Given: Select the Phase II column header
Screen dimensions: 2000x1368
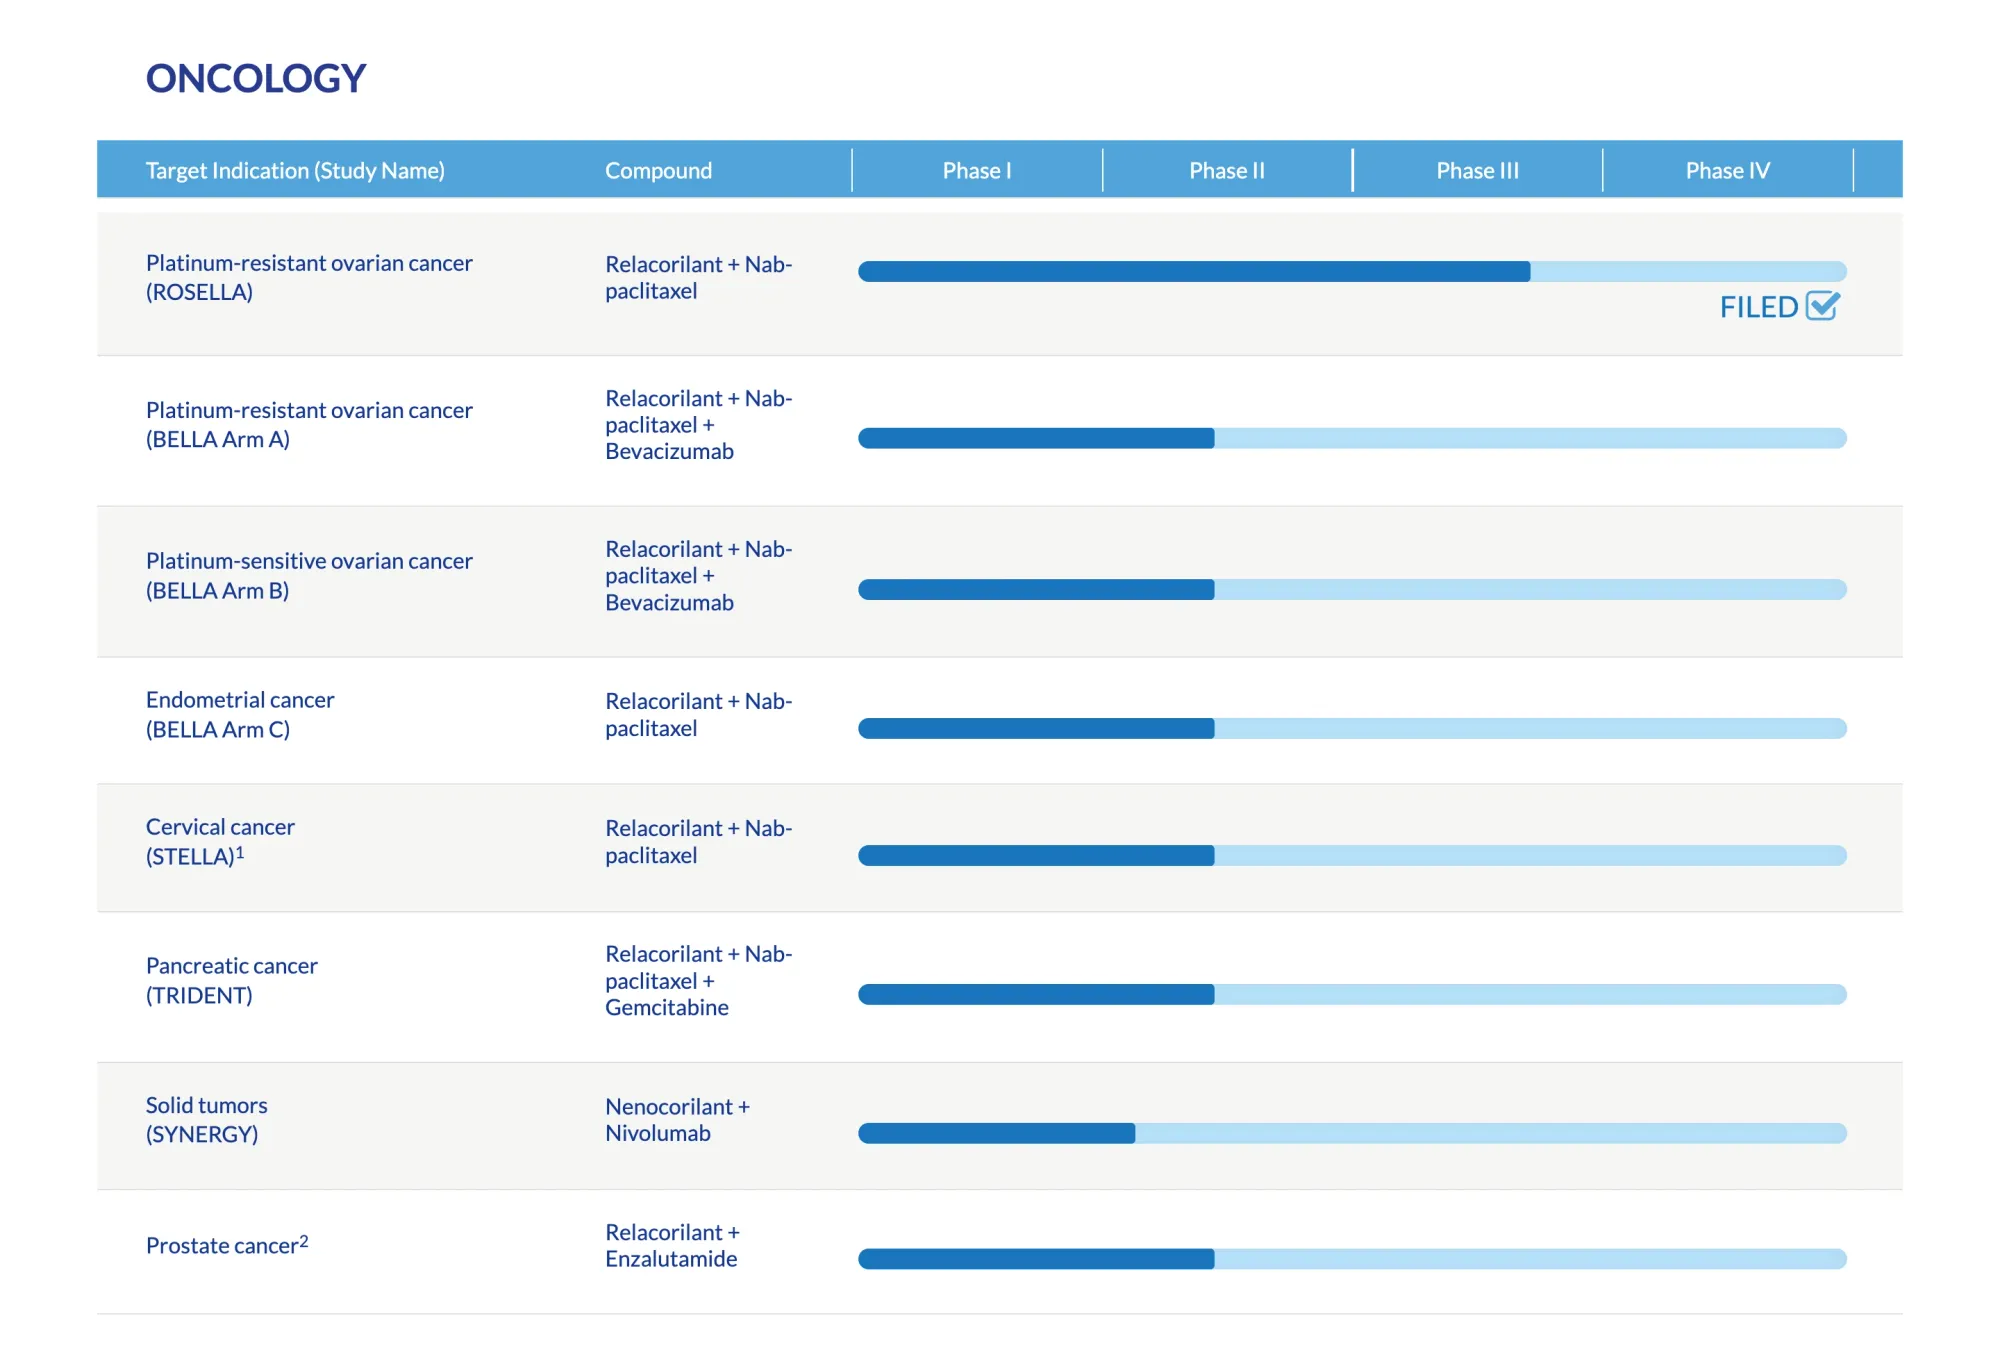Looking at the screenshot, I should [1226, 171].
